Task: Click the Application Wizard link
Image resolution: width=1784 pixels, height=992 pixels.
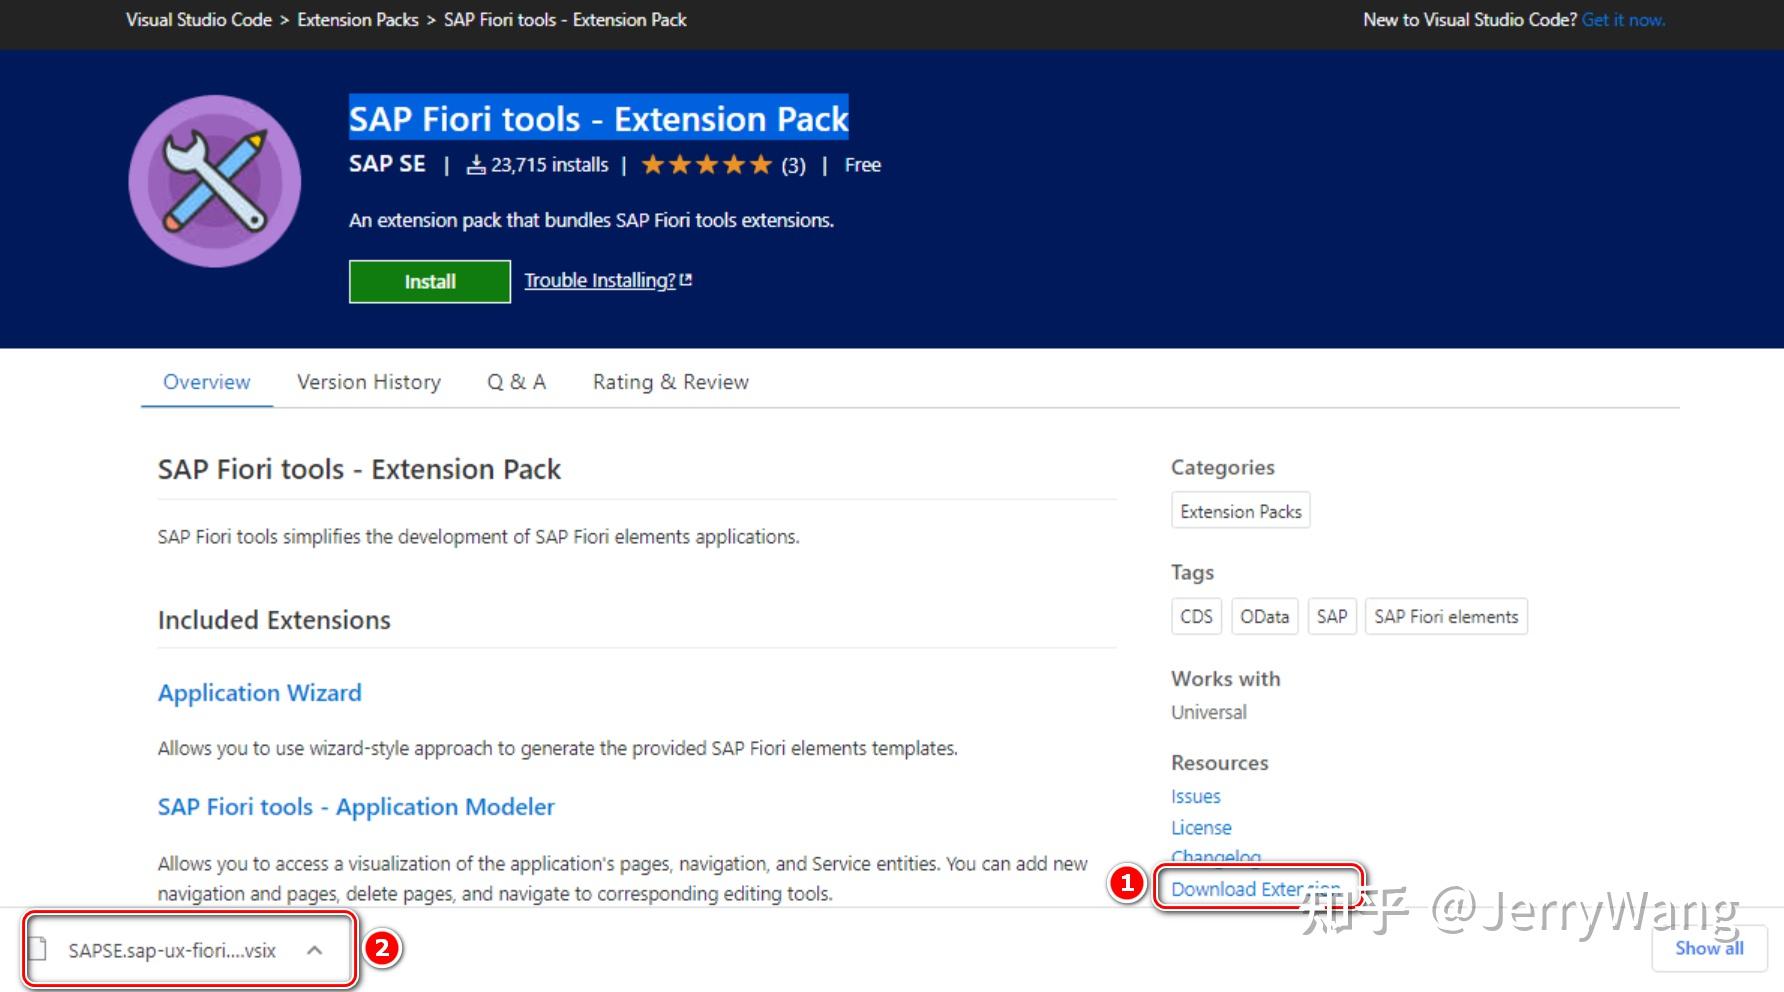Action: 259,692
